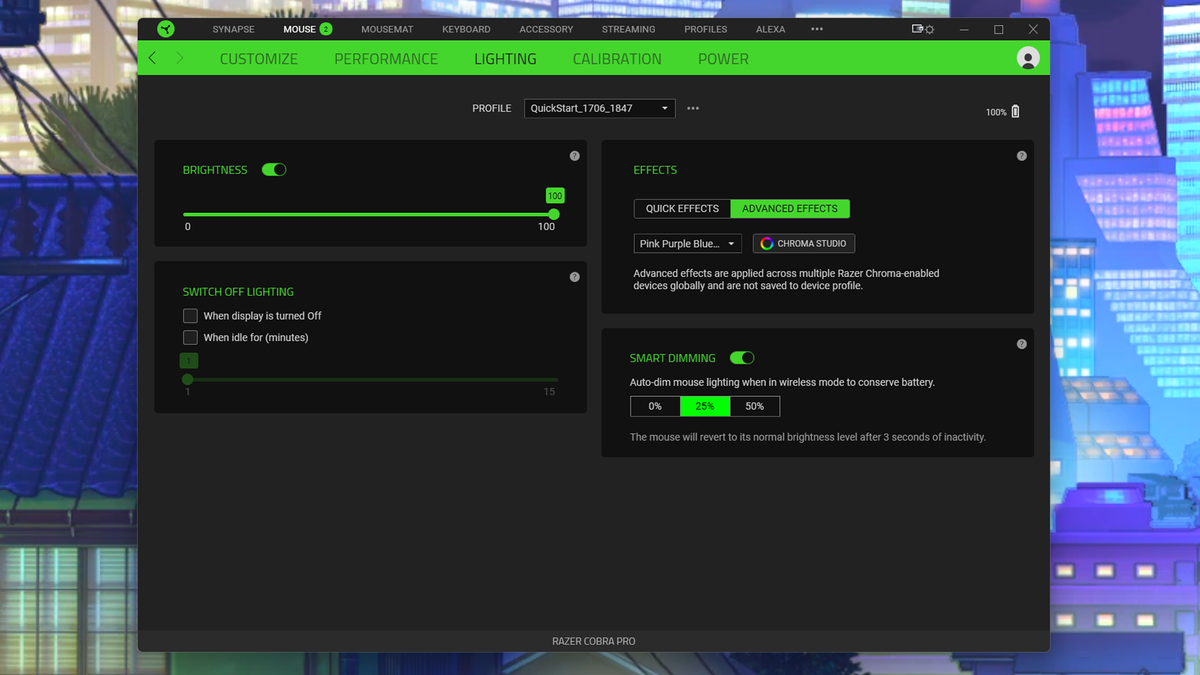This screenshot has height=675, width=1200.
Task: Click the 100% battery percentage text
Action: click(996, 112)
